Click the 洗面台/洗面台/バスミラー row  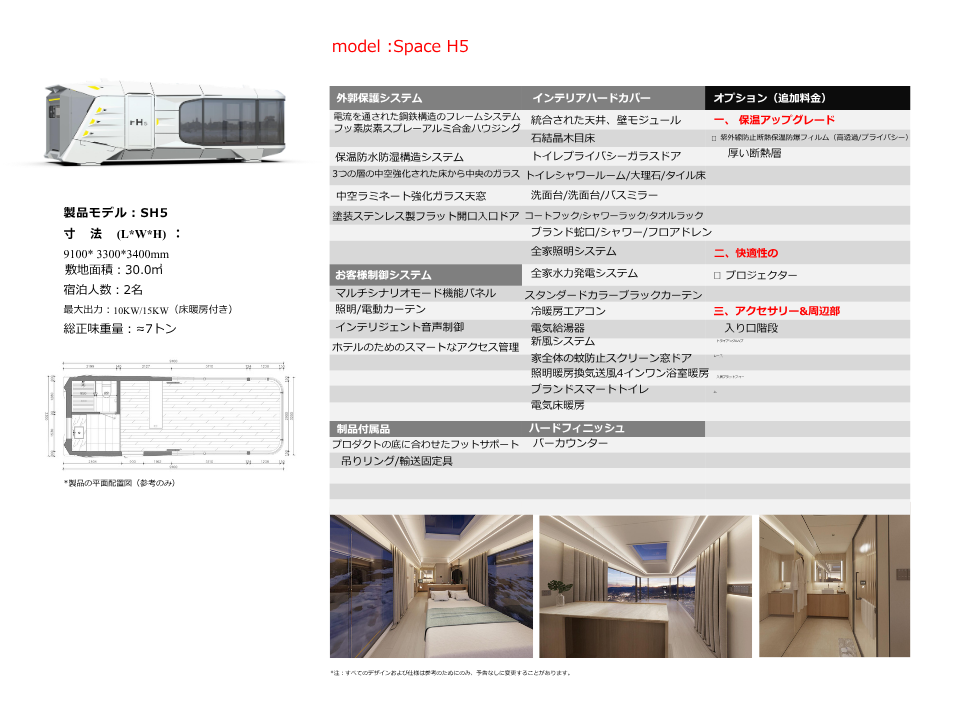tap(594, 195)
